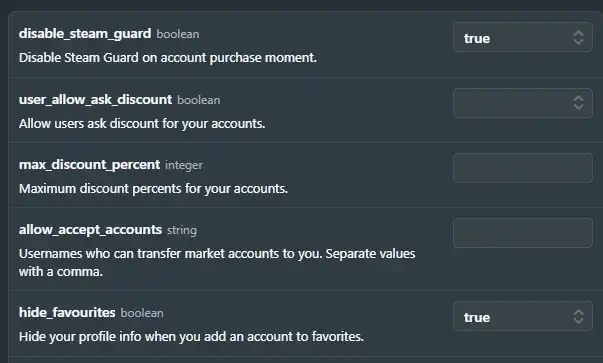Click the 'Maximum discount percents' description text
The width and height of the screenshot is (603, 363).
pos(153,189)
